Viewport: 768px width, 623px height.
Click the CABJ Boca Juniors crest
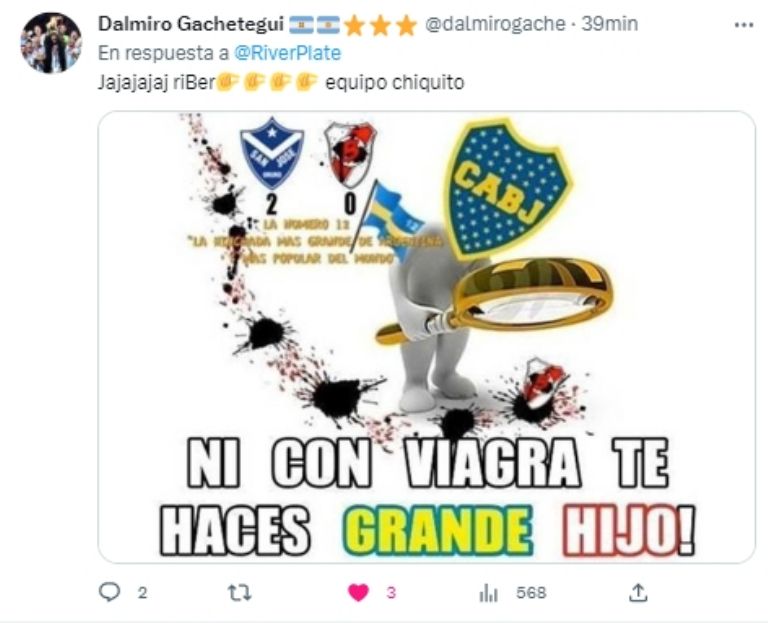(x=508, y=187)
